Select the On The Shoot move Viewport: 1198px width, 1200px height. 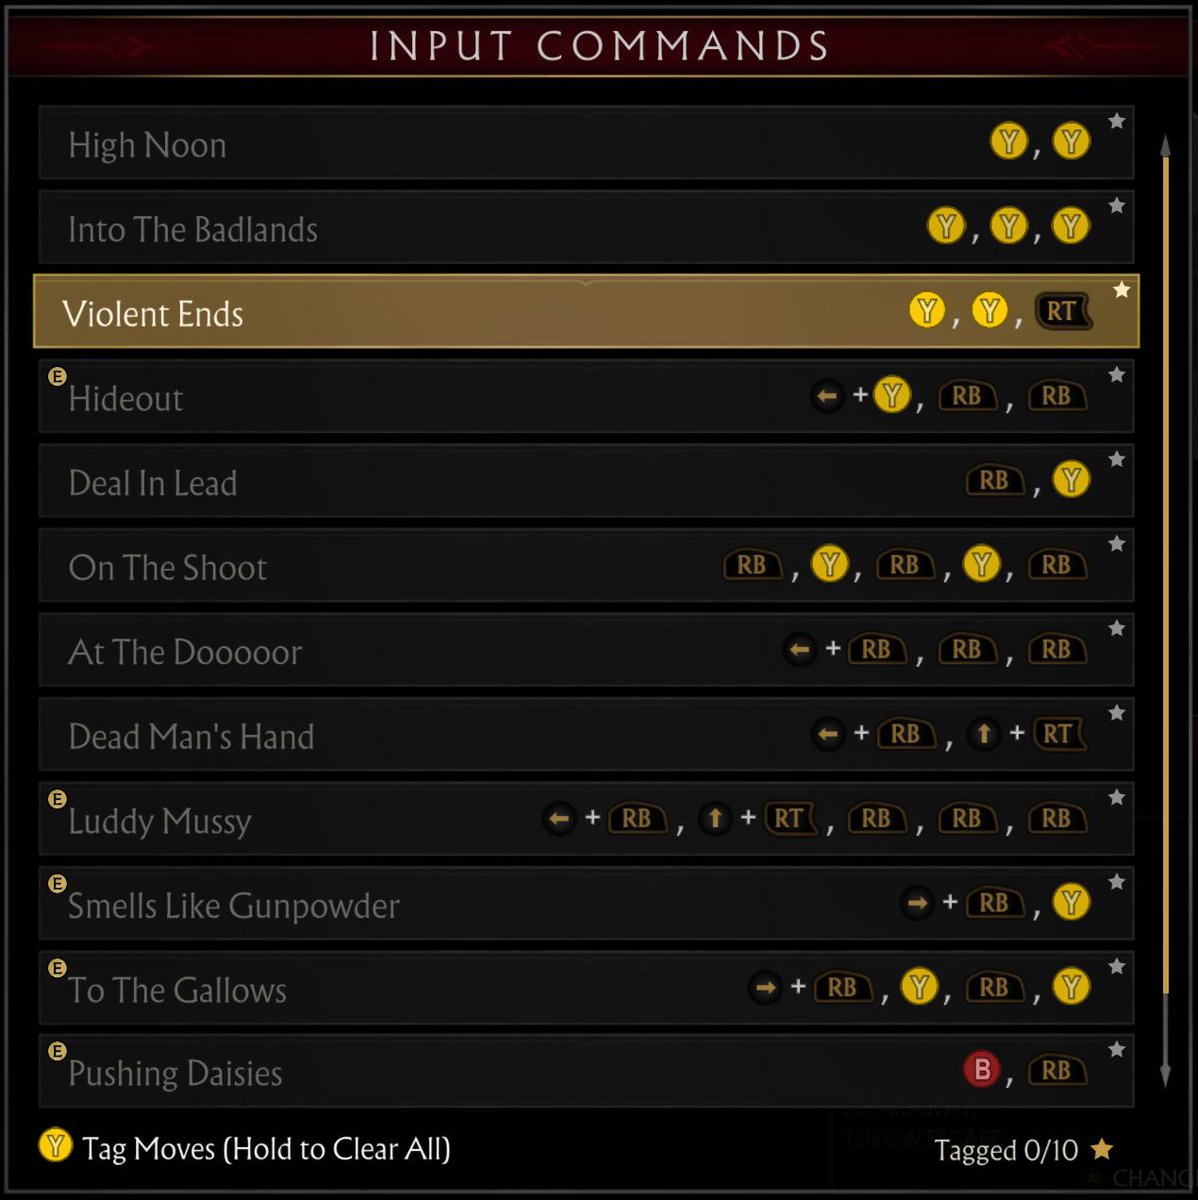(168, 568)
